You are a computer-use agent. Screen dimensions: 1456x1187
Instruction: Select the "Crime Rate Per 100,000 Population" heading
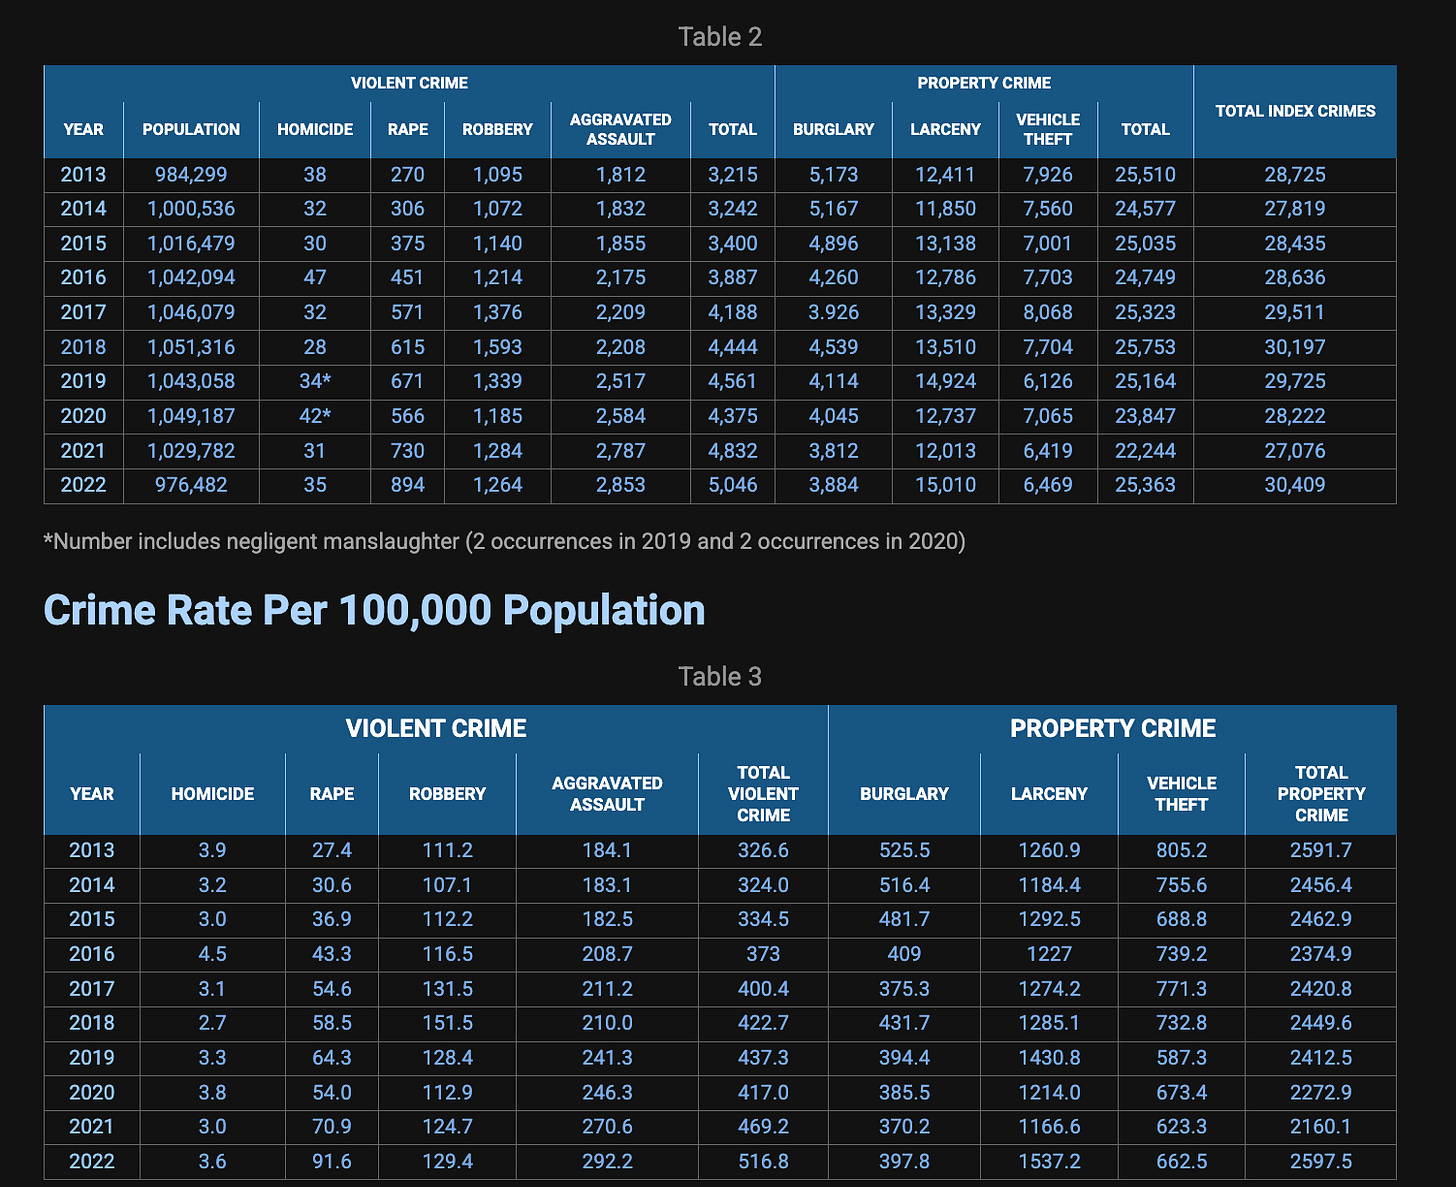click(374, 610)
